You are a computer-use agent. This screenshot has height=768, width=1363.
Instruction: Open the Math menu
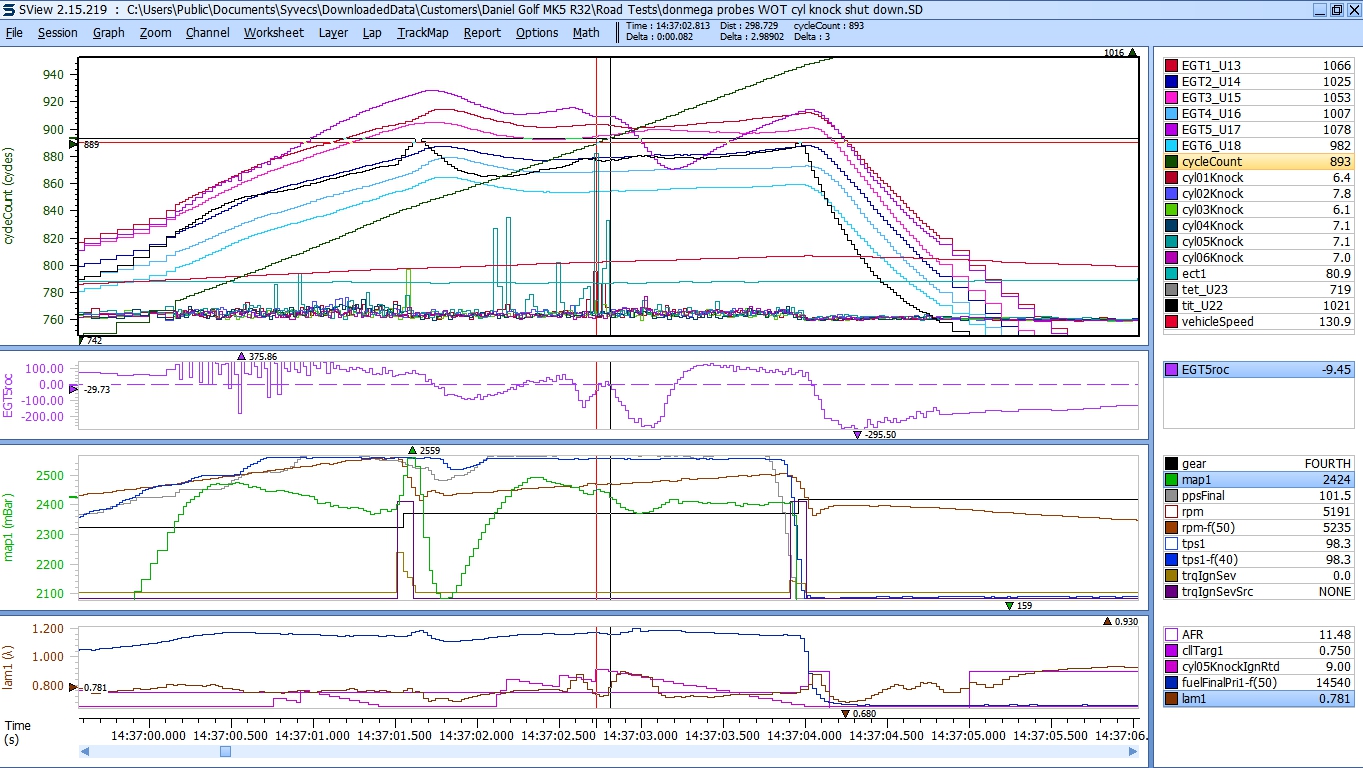(586, 32)
